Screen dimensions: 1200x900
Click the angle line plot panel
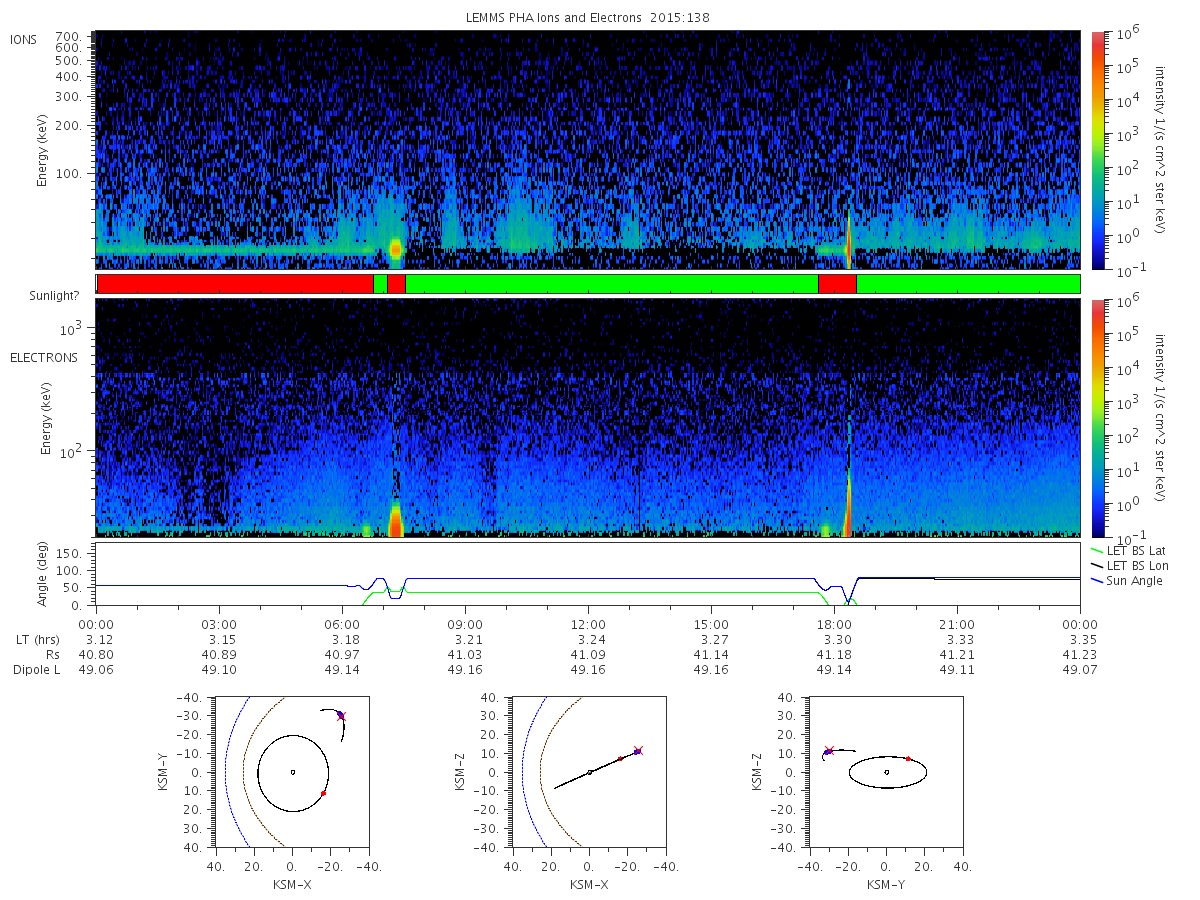click(x=588, y=574)
